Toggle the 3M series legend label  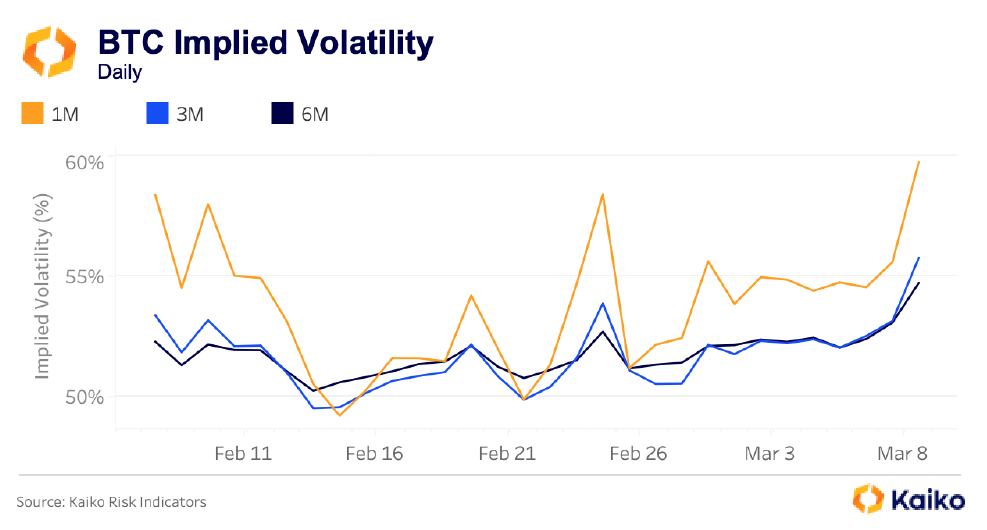pyautogui.click(x=189, y=115)
